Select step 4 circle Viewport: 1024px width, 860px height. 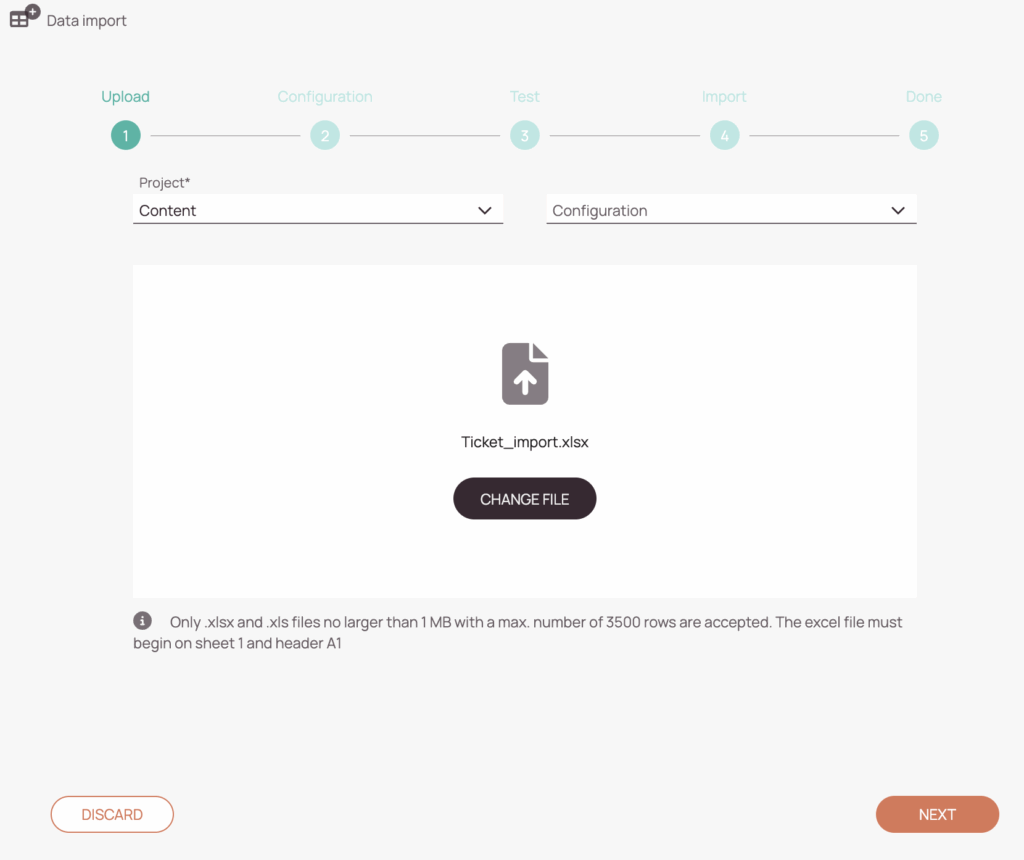(x=724, y=135)
